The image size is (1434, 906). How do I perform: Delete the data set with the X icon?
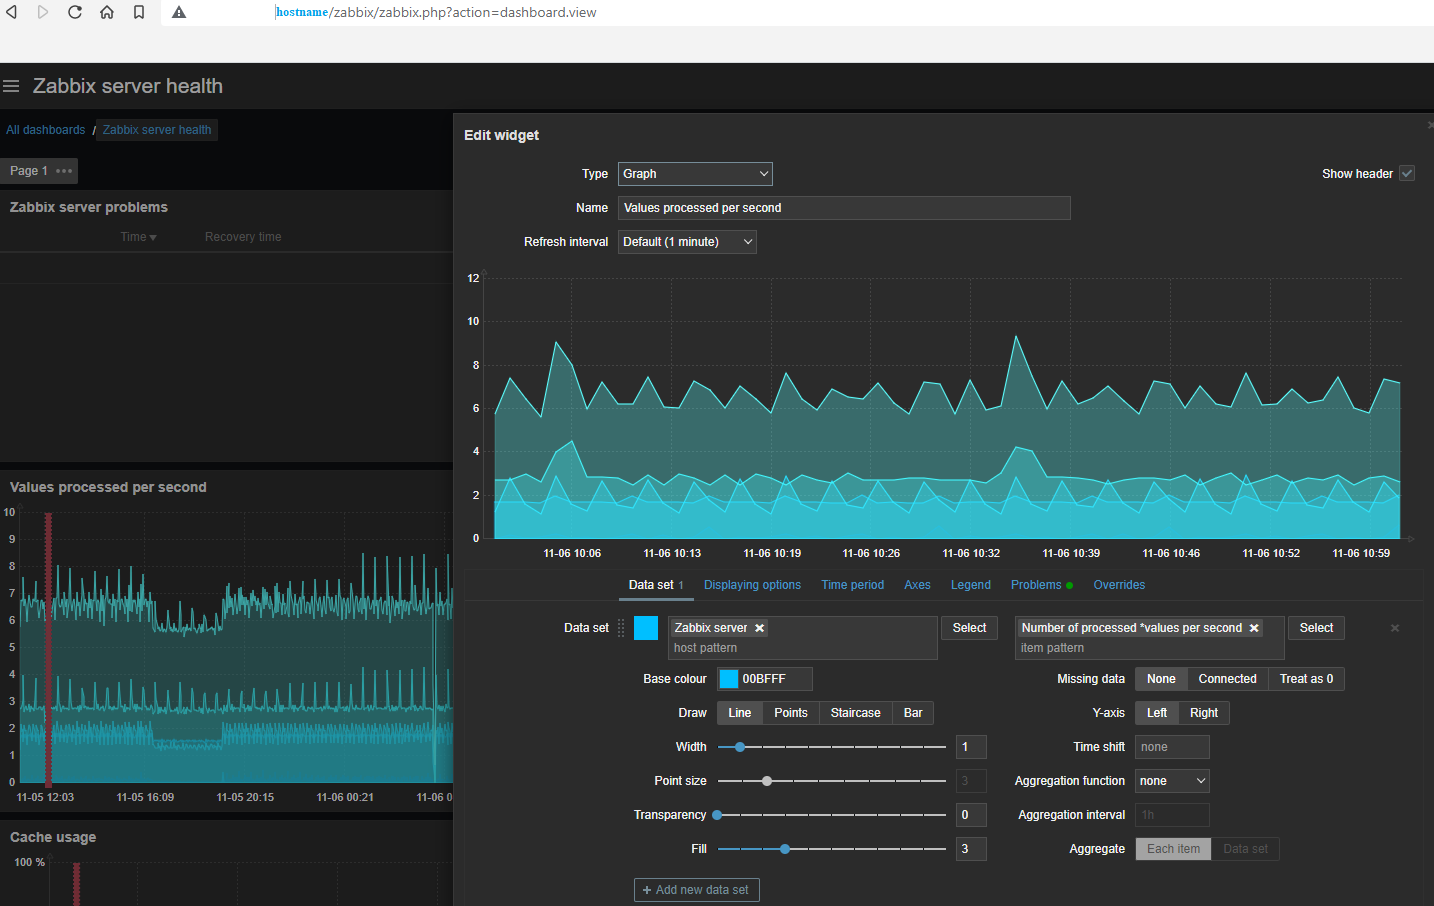(x=1394, y=628)
